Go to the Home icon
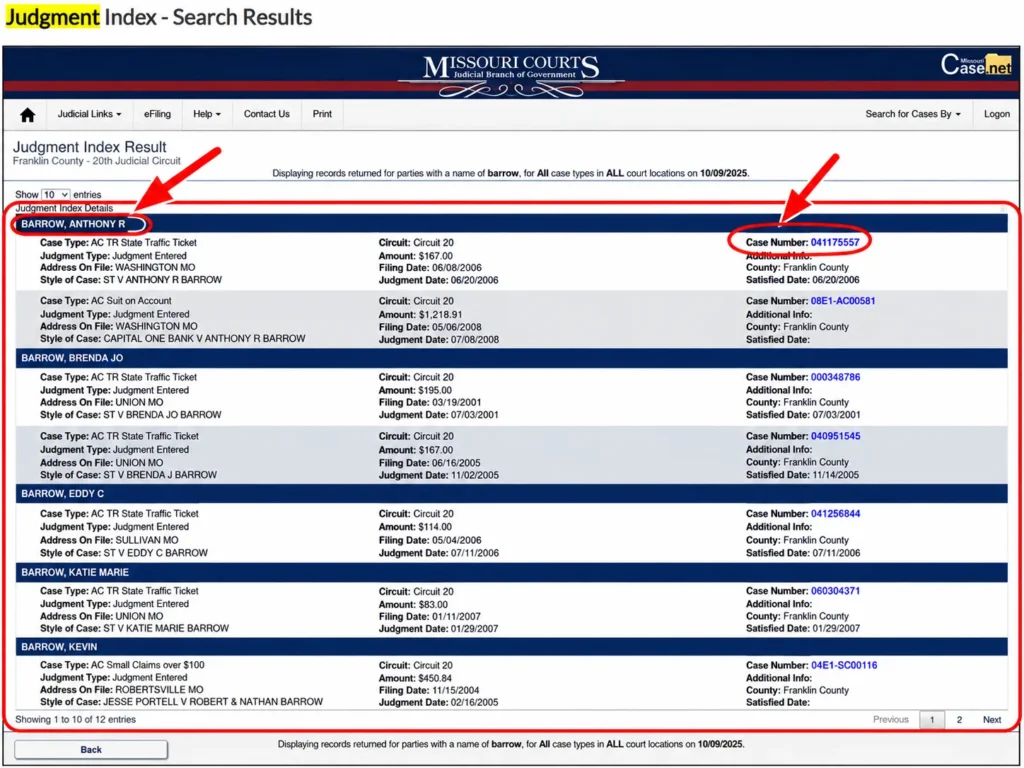This screenshot has width=1024, height=768. pos(27,115)
